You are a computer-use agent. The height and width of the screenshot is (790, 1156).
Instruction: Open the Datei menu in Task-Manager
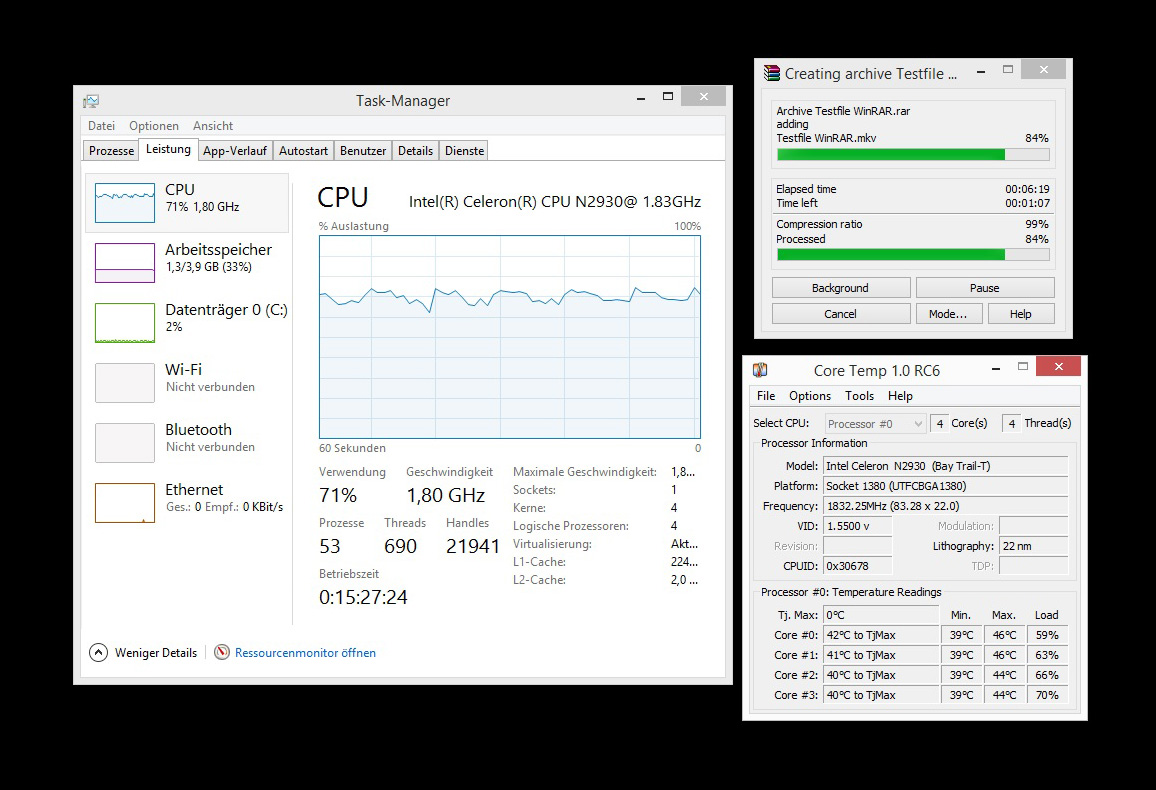click(101, 125)
